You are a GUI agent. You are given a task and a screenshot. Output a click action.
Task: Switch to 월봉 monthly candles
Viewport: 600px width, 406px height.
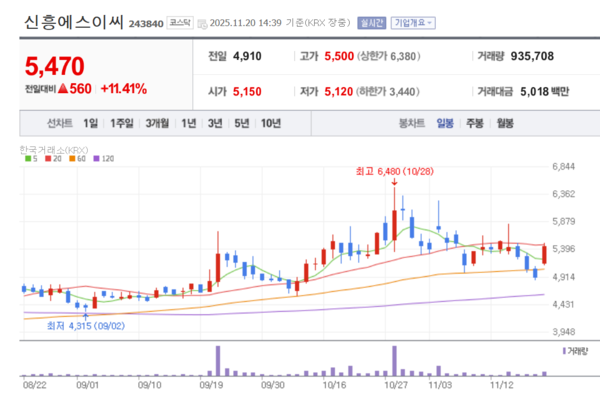coord(505,123)
